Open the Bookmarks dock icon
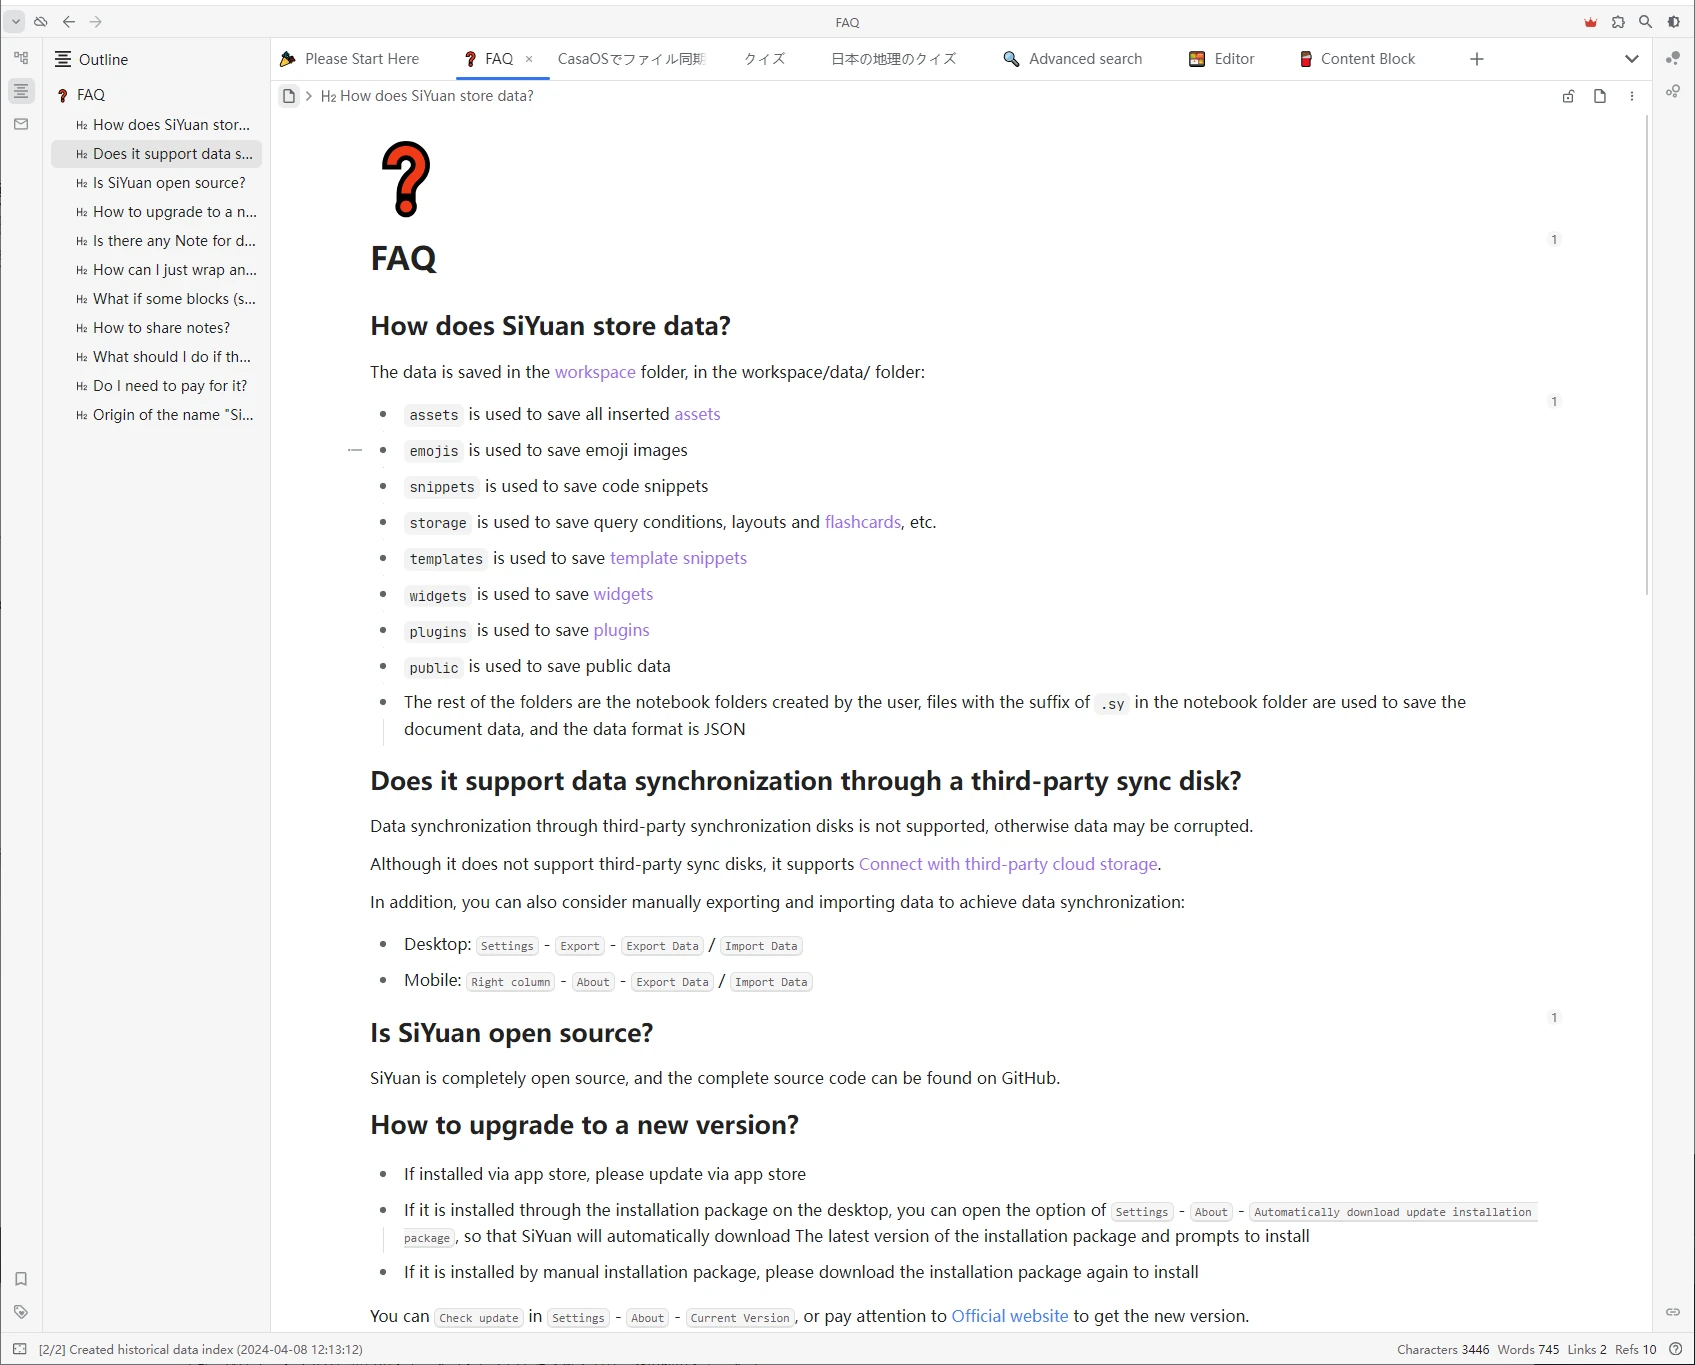 21,1278
